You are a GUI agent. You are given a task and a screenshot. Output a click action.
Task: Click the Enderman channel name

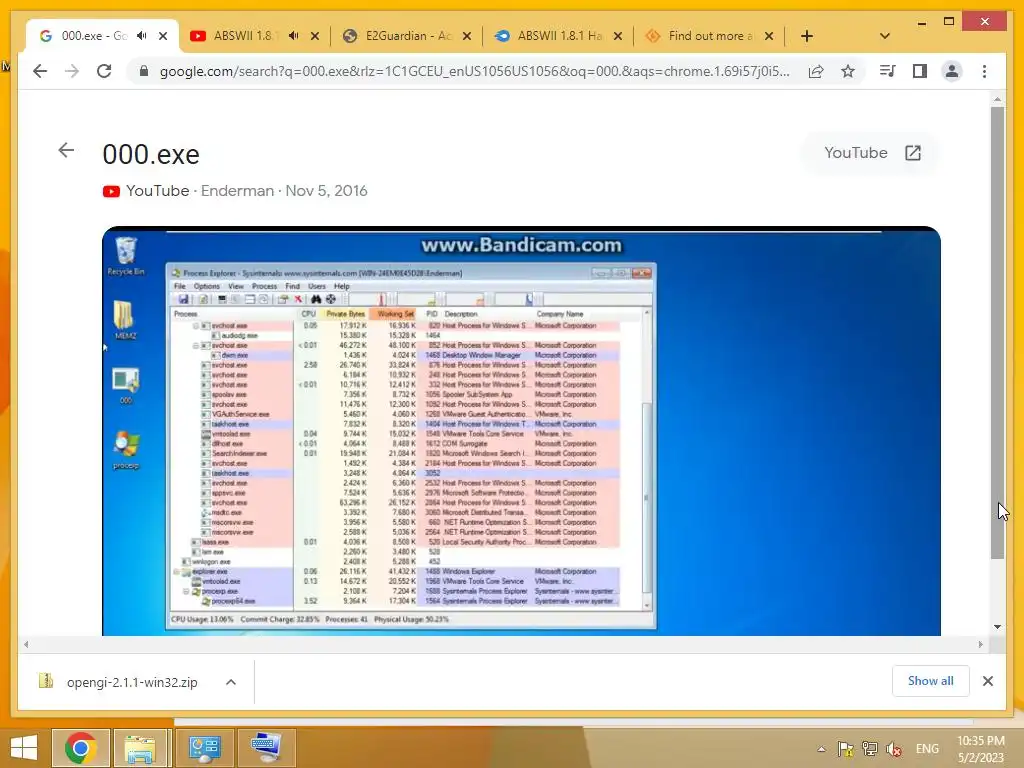tap(237, 191)
